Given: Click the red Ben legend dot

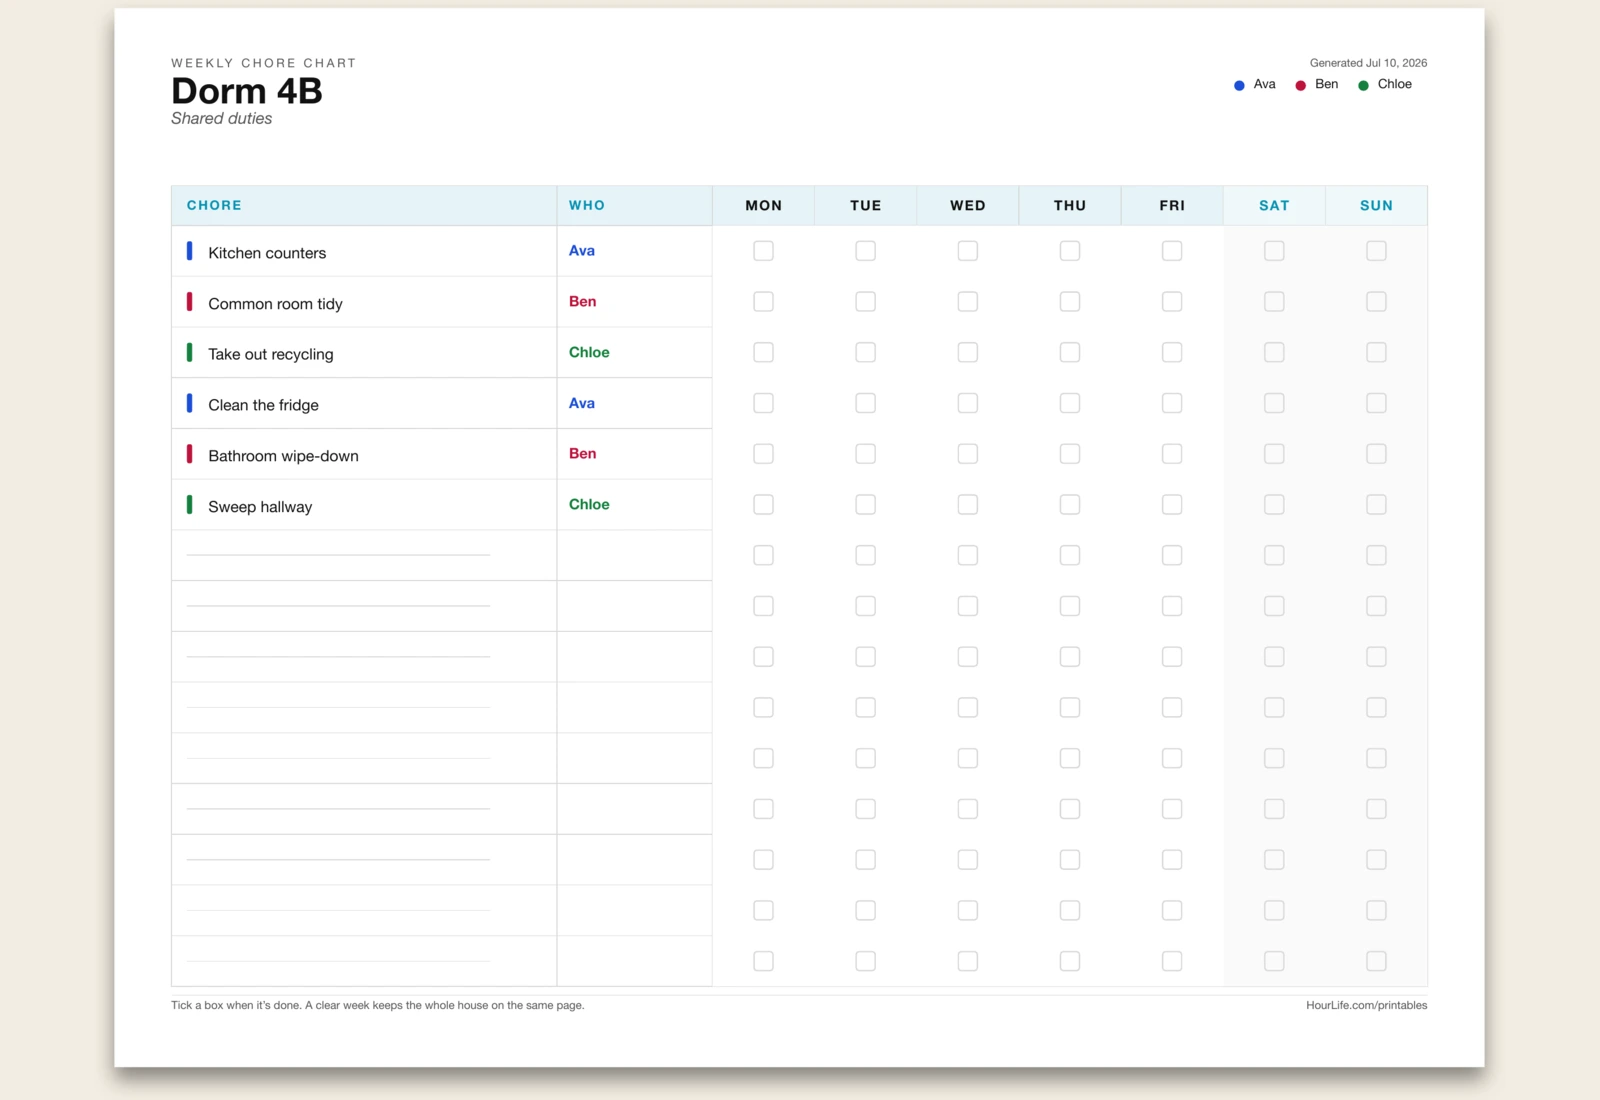Looking at the screenshot, I should pyautogui.click(x=1300, y=86).
